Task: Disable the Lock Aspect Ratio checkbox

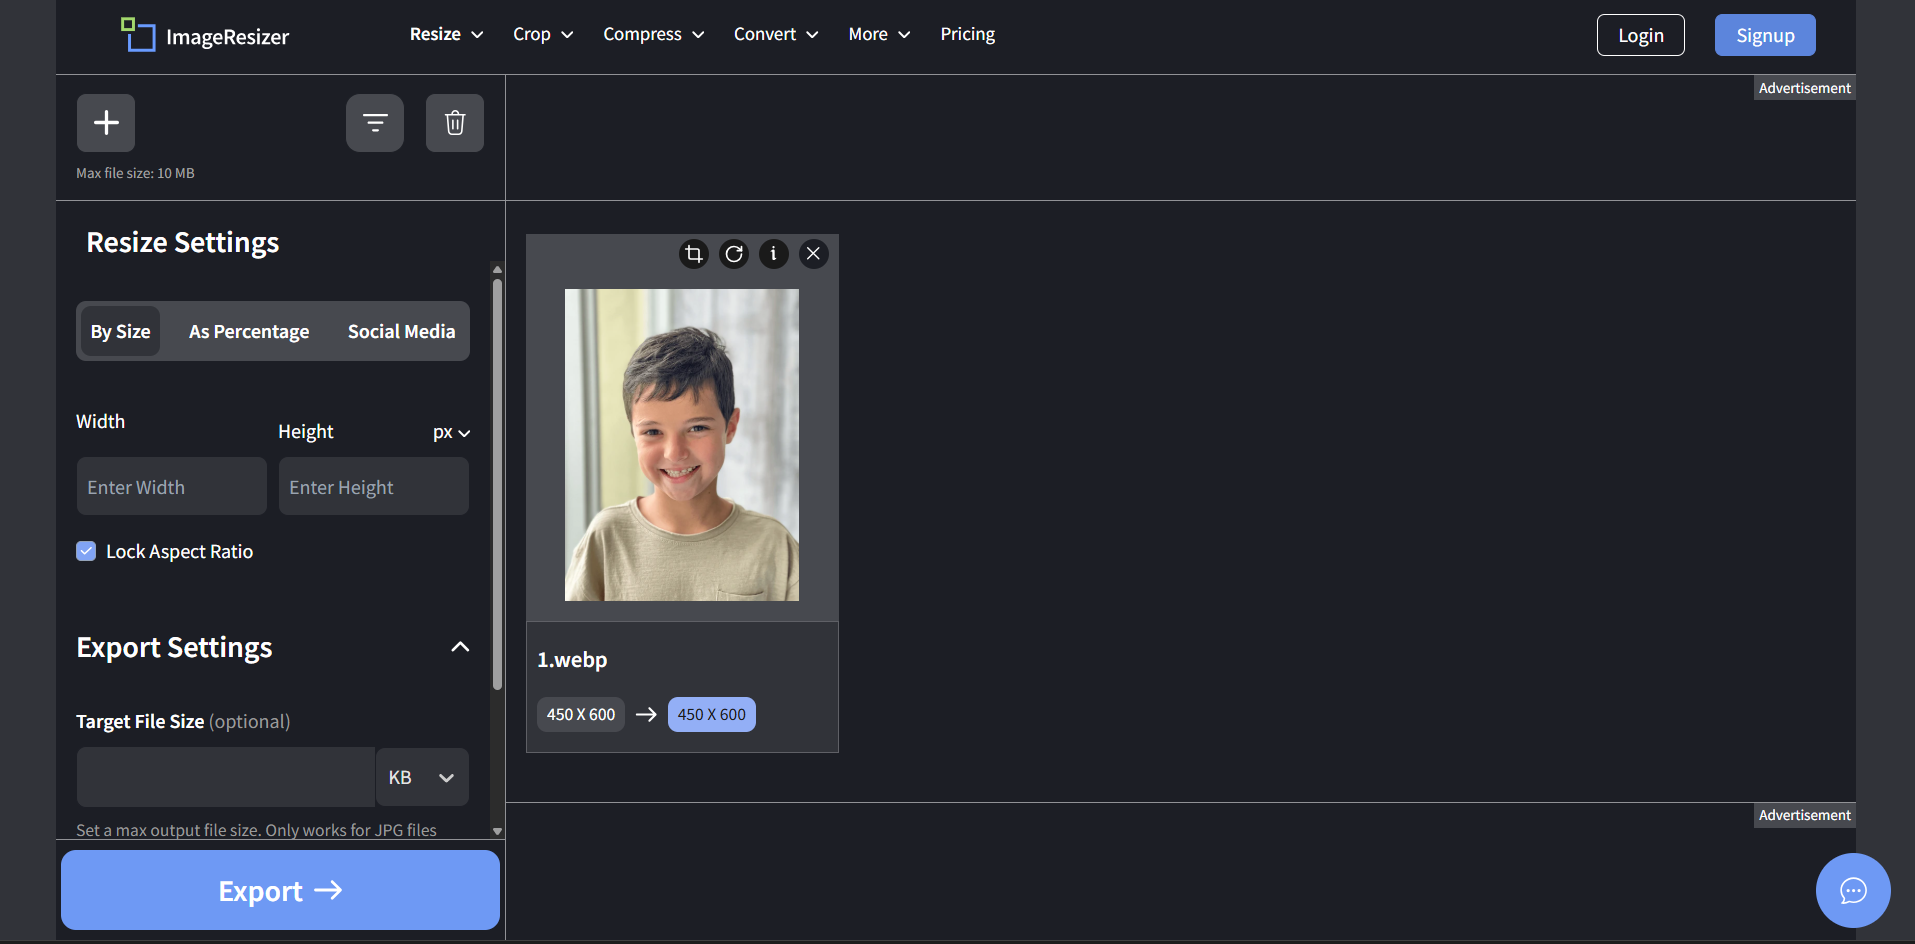Action: pos(86,551)
